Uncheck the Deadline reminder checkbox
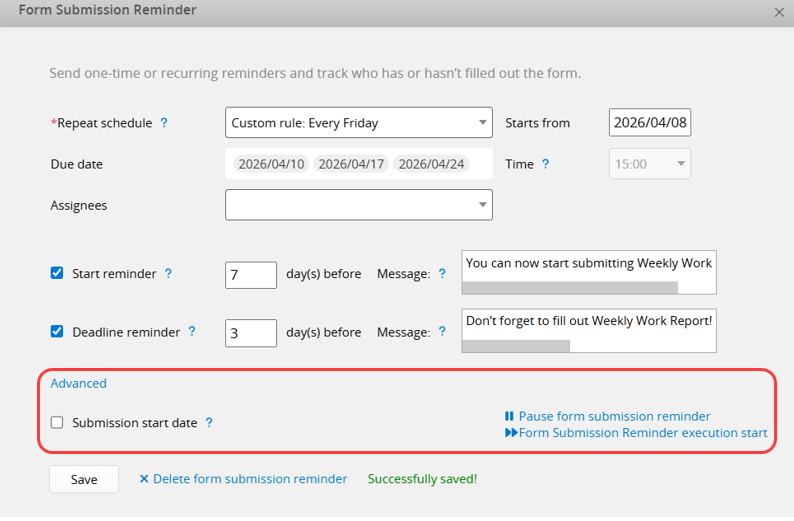Image resolution: width=794 pixels, height=521 pixels. coord(57,332)
